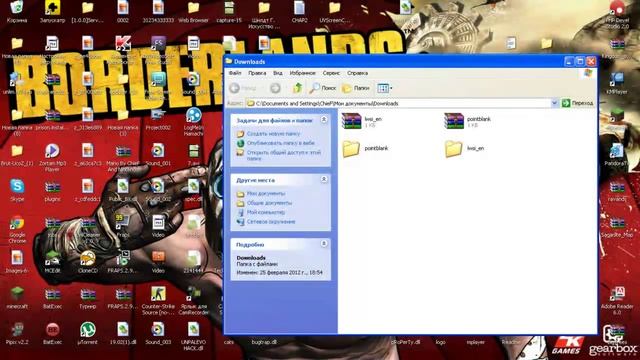640x360 pixels.
Task: Select the pointblank folder
Action: coord(365,149)
